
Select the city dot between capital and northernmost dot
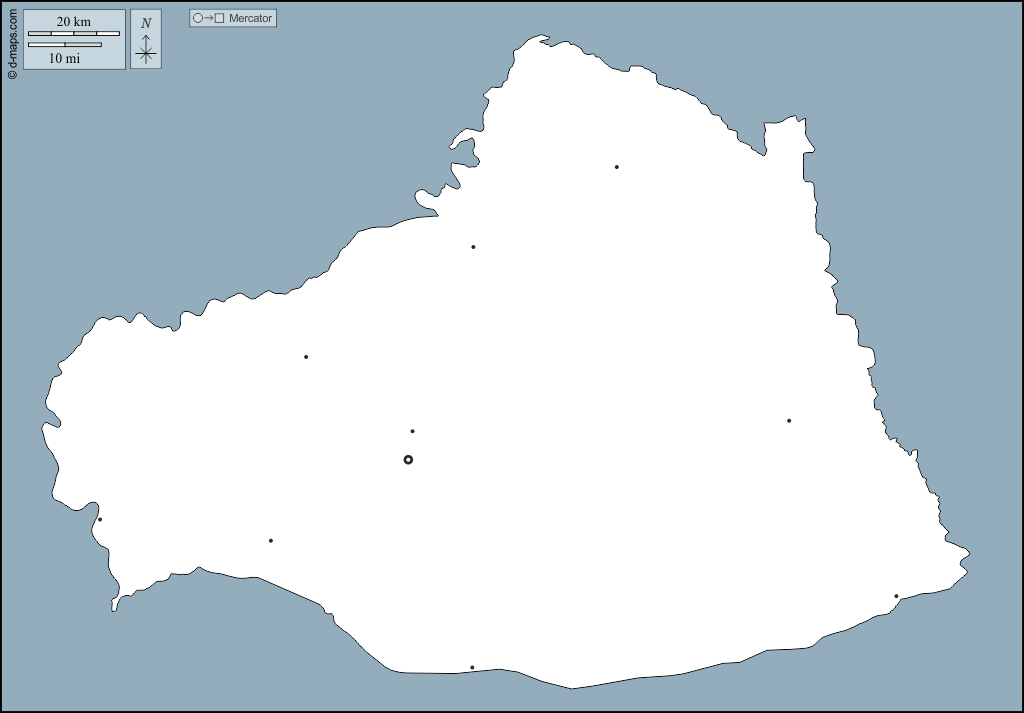(x=473, y=247)
